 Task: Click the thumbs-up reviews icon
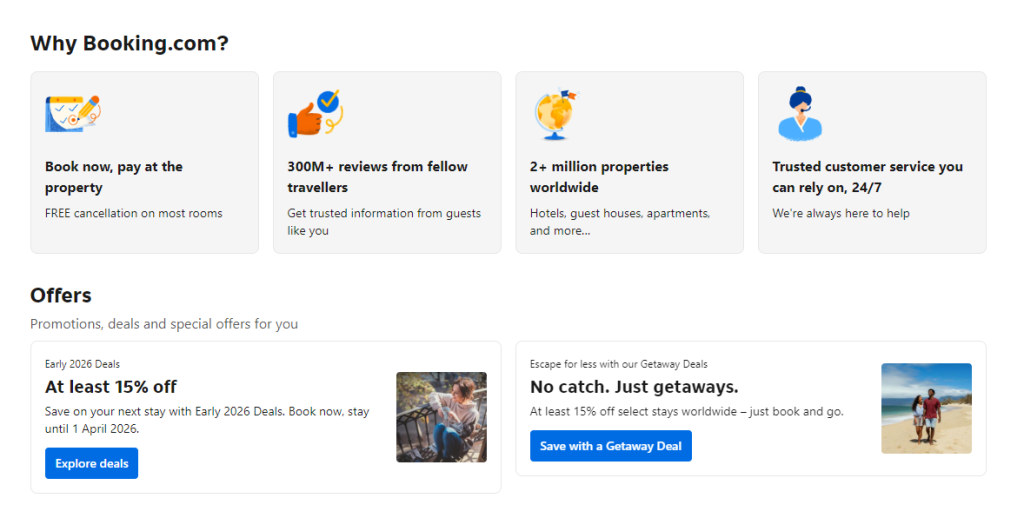(314, 113)
